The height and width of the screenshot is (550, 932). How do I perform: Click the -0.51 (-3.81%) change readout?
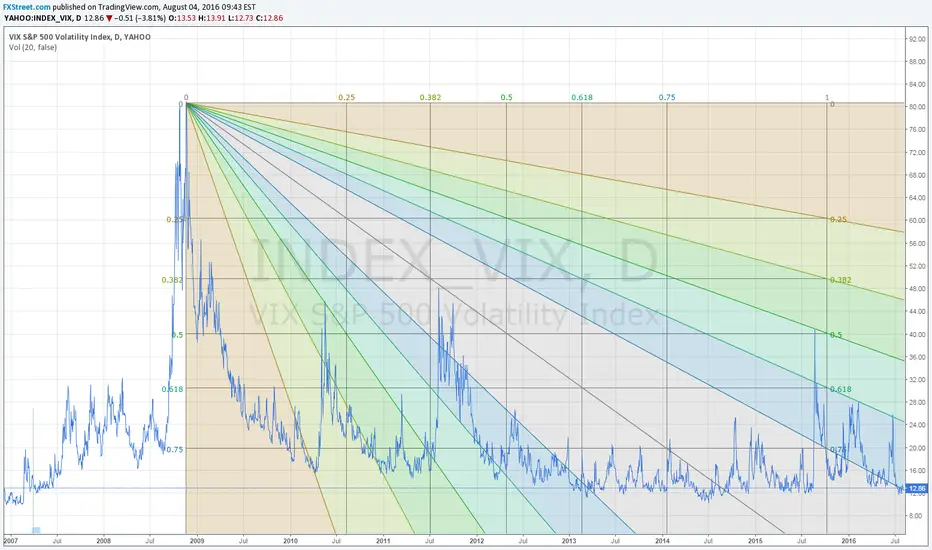coord(140,18)
